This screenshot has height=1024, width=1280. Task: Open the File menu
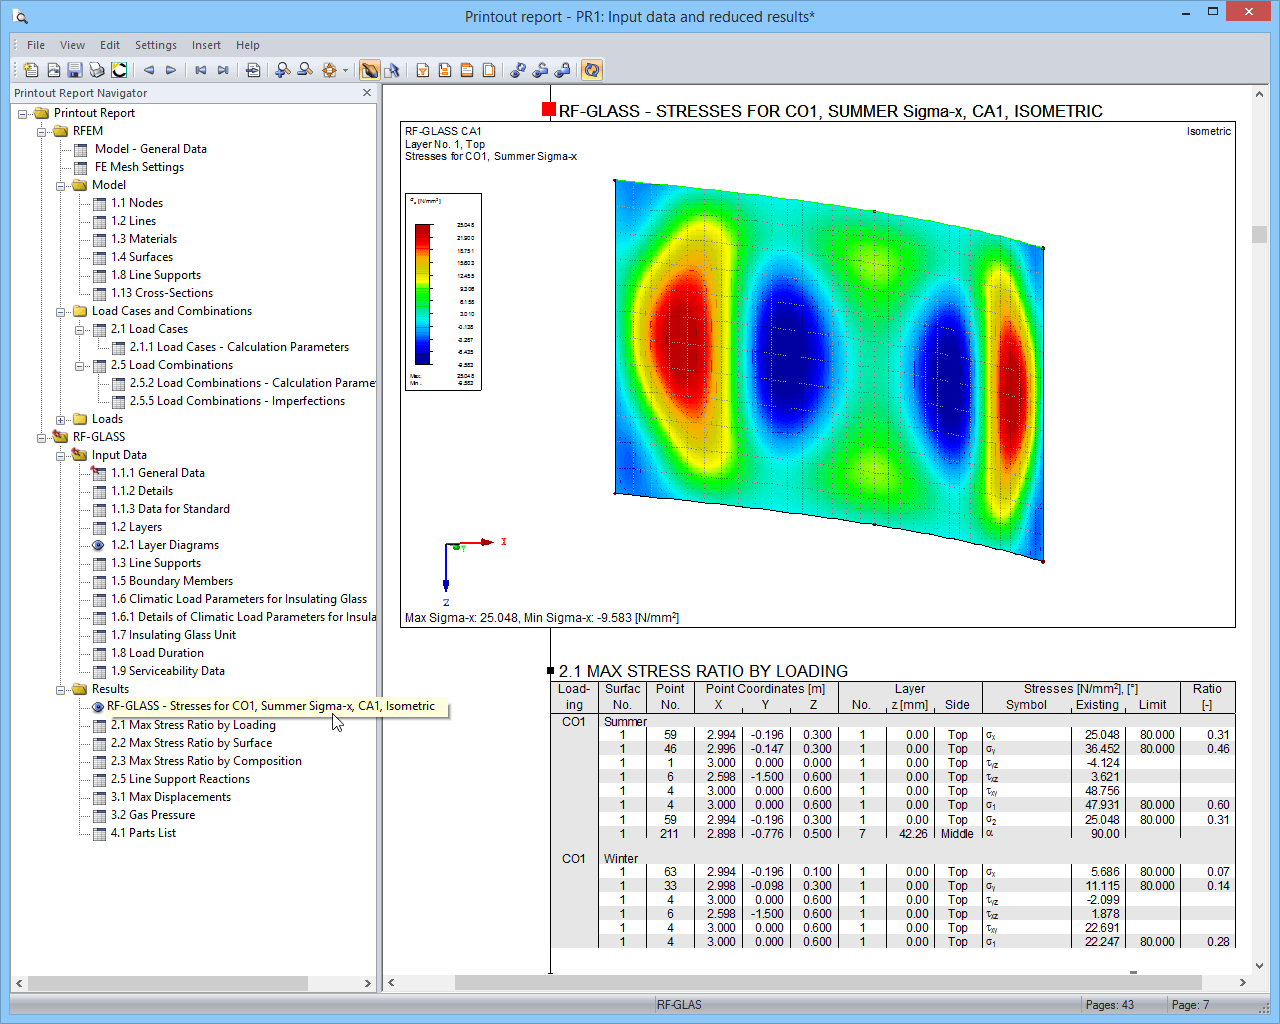(36, 45)
